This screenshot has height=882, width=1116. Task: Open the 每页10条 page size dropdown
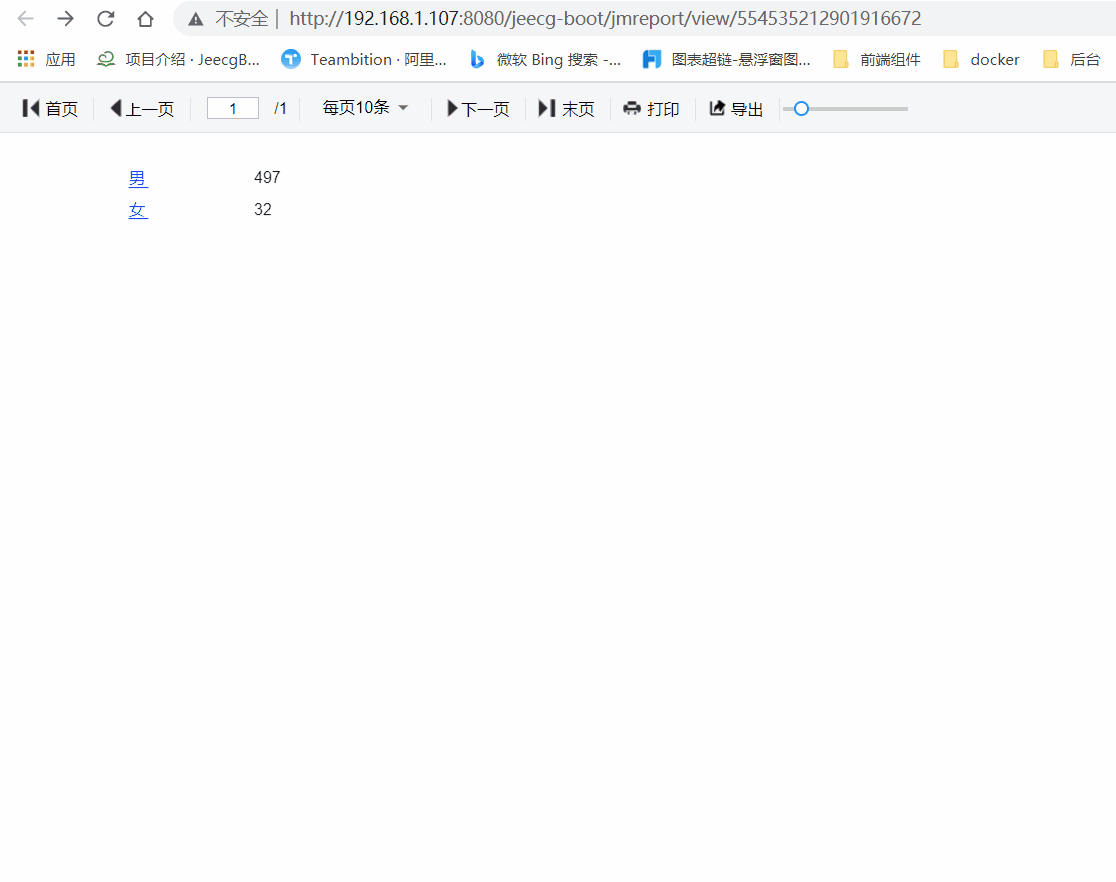[365, 107]
